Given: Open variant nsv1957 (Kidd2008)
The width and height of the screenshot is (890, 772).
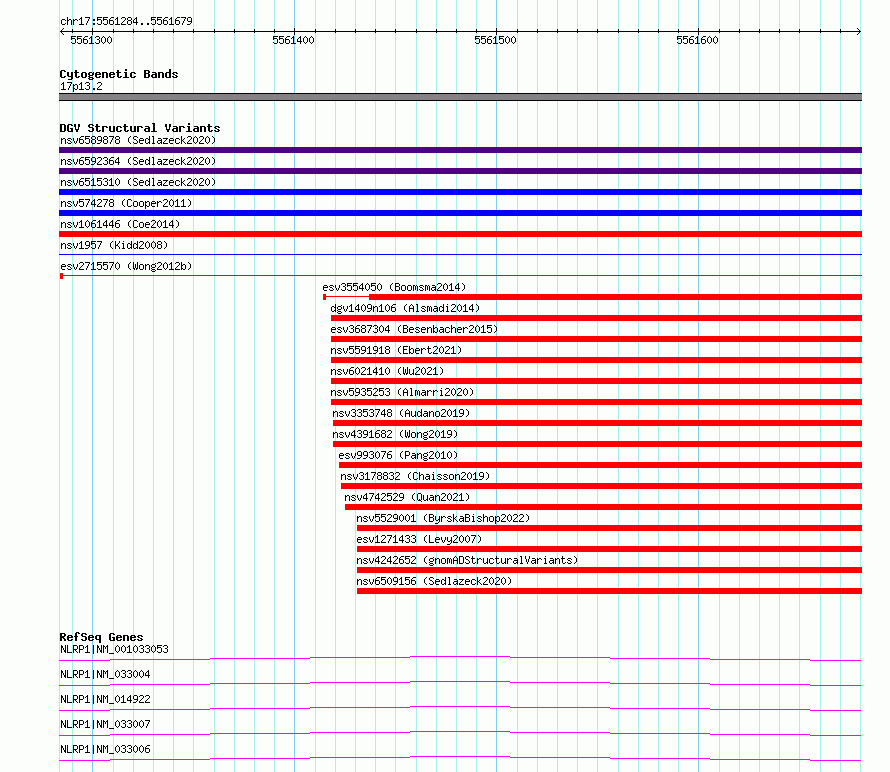Looking at the screenshot, I should tap(114, 245).
